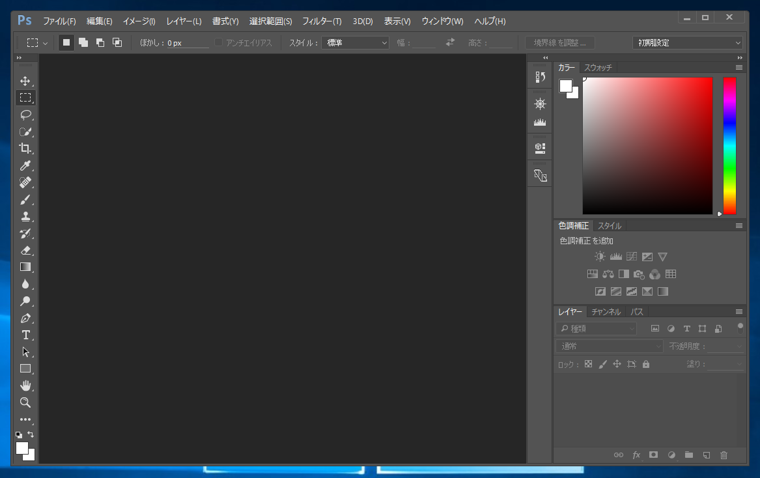This screenshot has height=478, width=760.
Task: Switch to the チャンネル tab
Action: click(x=606, y=312)
